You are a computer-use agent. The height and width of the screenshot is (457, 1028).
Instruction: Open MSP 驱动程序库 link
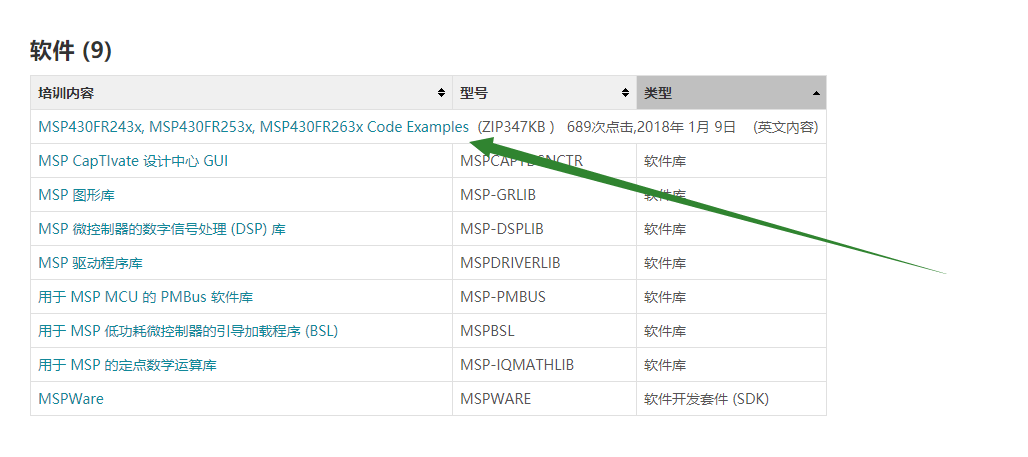pos(90,263)
